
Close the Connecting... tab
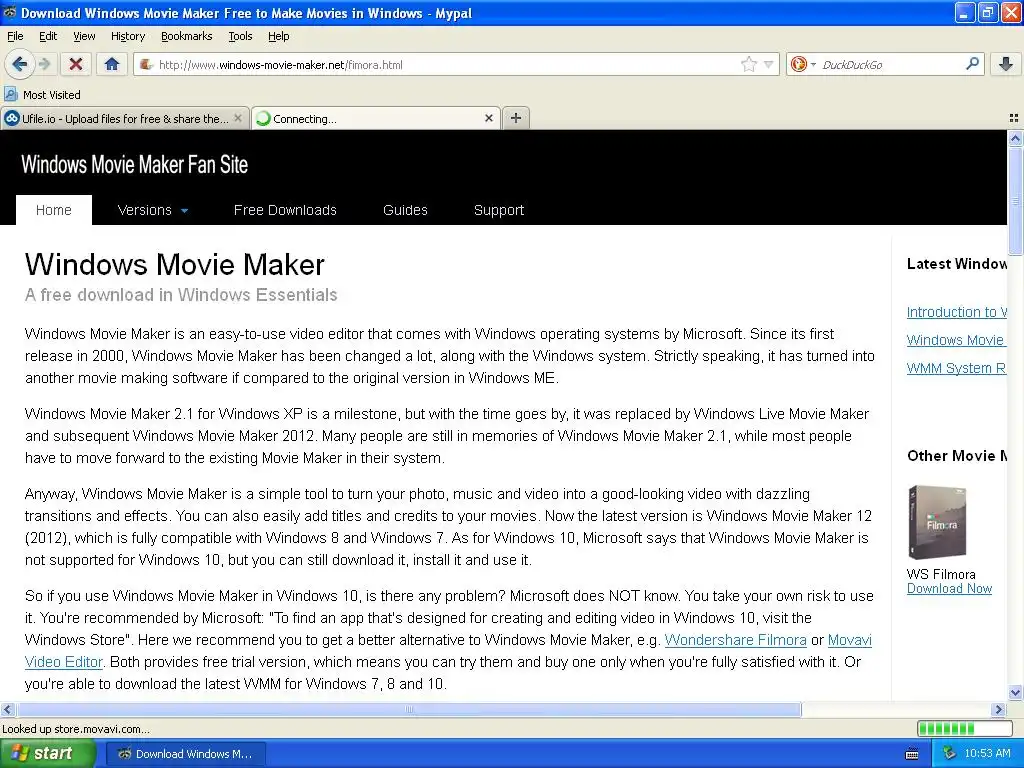pyautogui.click(x=488, y=118)
